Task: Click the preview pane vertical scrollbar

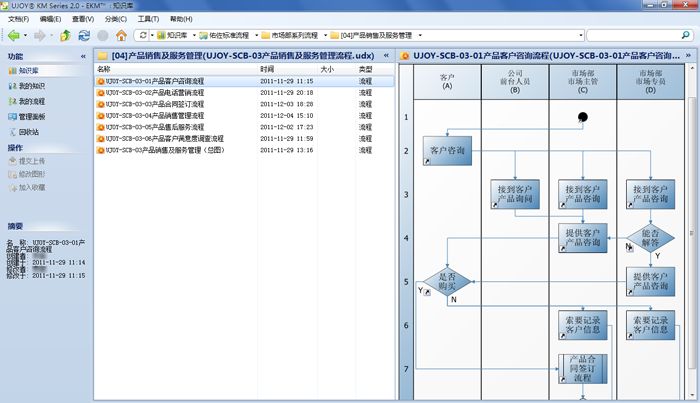Action: coord(692,232)
